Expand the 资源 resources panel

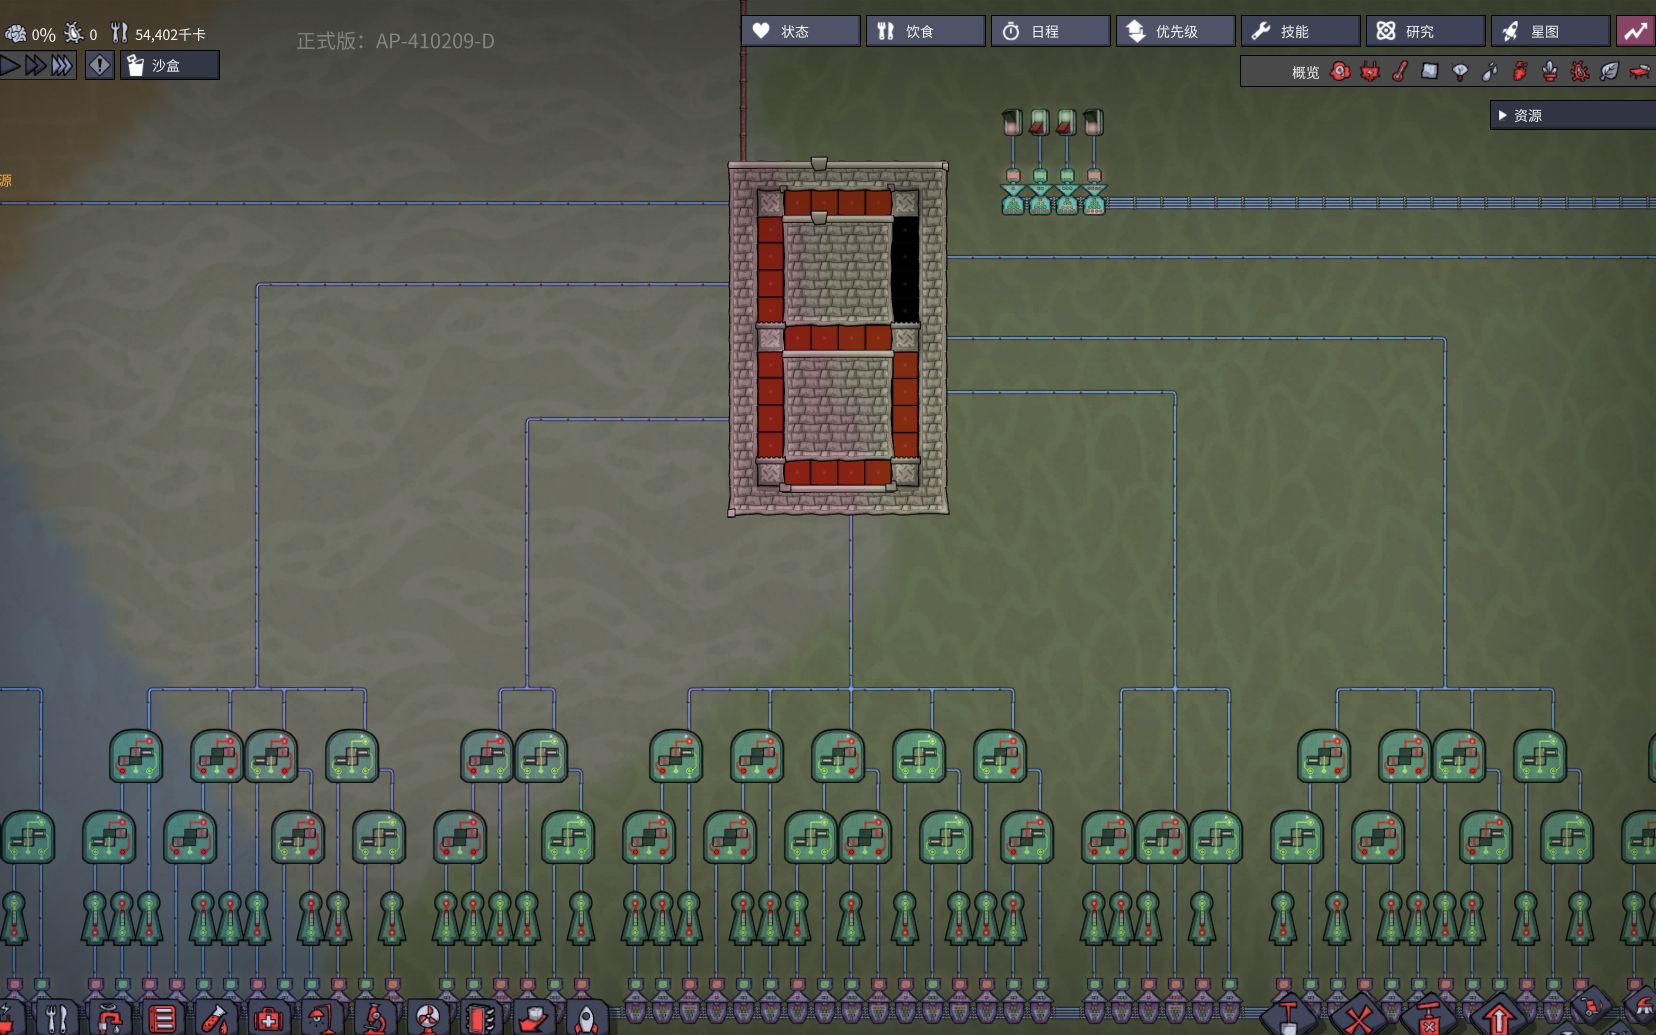pos(1572,115)
